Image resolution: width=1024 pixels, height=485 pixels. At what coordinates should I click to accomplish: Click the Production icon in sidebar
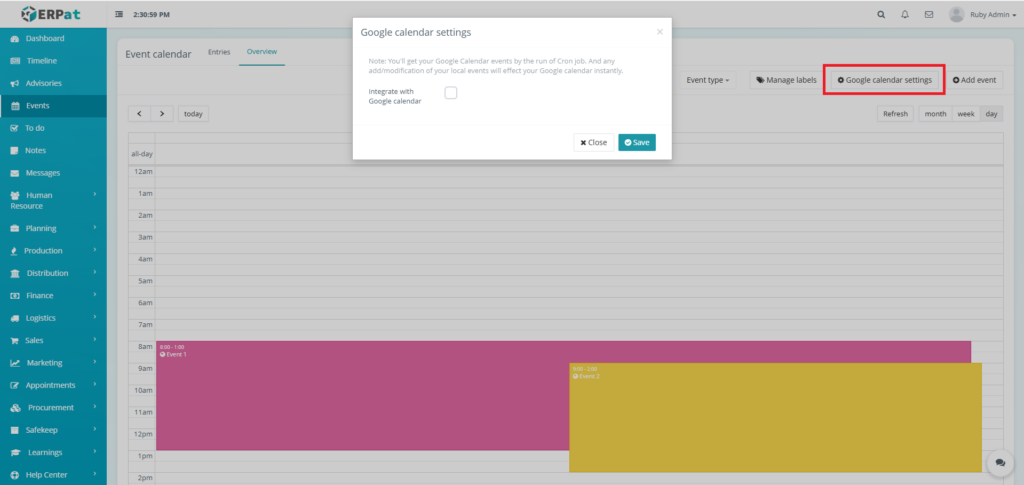tap(14, 251)
